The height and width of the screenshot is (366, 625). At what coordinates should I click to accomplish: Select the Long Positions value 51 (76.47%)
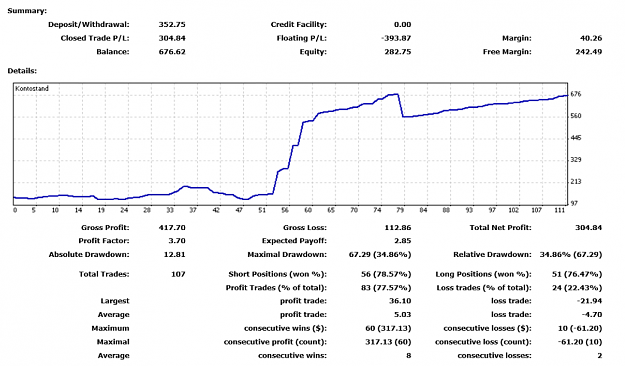tap(577, 274)
